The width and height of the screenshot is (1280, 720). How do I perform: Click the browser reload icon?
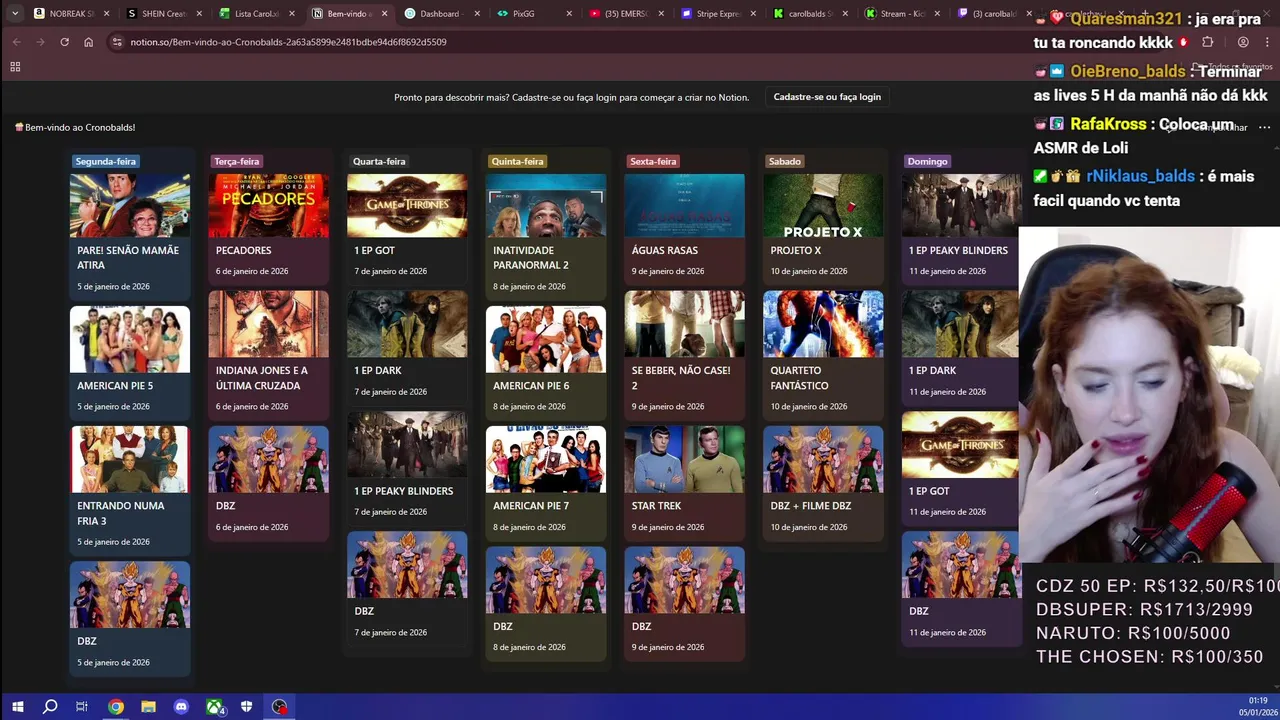64,42
